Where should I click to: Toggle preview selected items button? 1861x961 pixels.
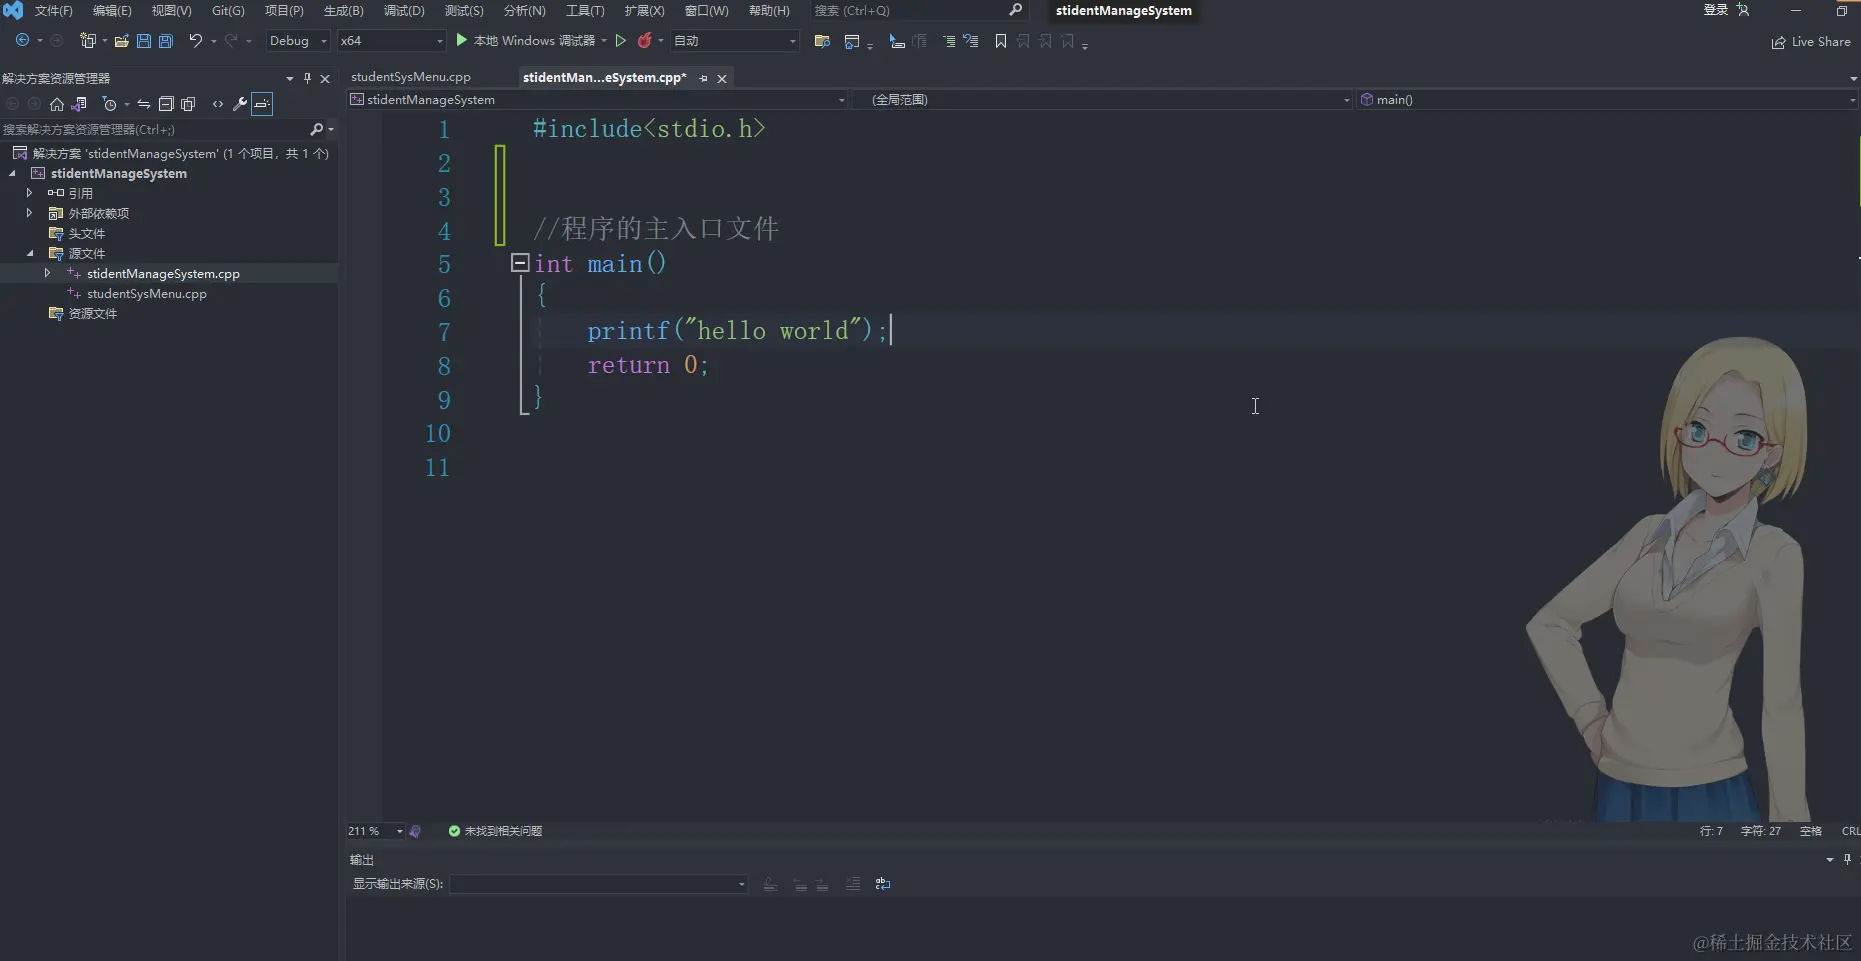point(262,104)
